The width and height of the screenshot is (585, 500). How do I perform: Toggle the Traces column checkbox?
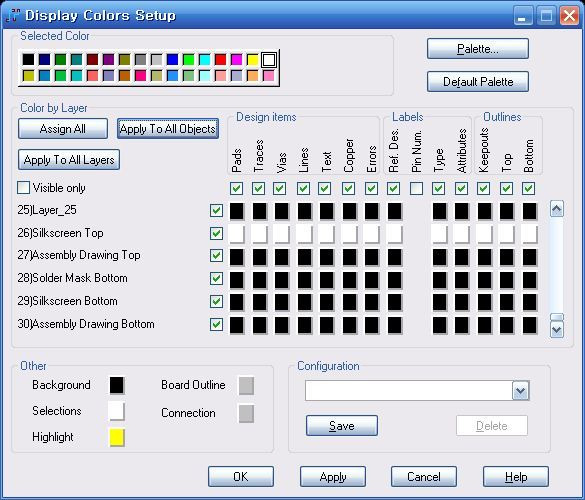click(259, 188)
